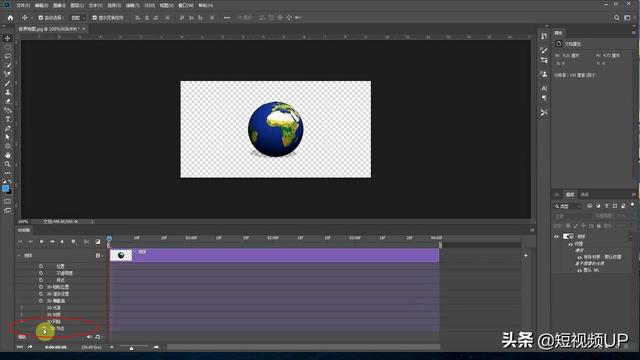Image resolution: width=640 pixels, height=360 pixels.
Task: Split clip at playhead with scissors icon
Action: (x=86, y=242)
